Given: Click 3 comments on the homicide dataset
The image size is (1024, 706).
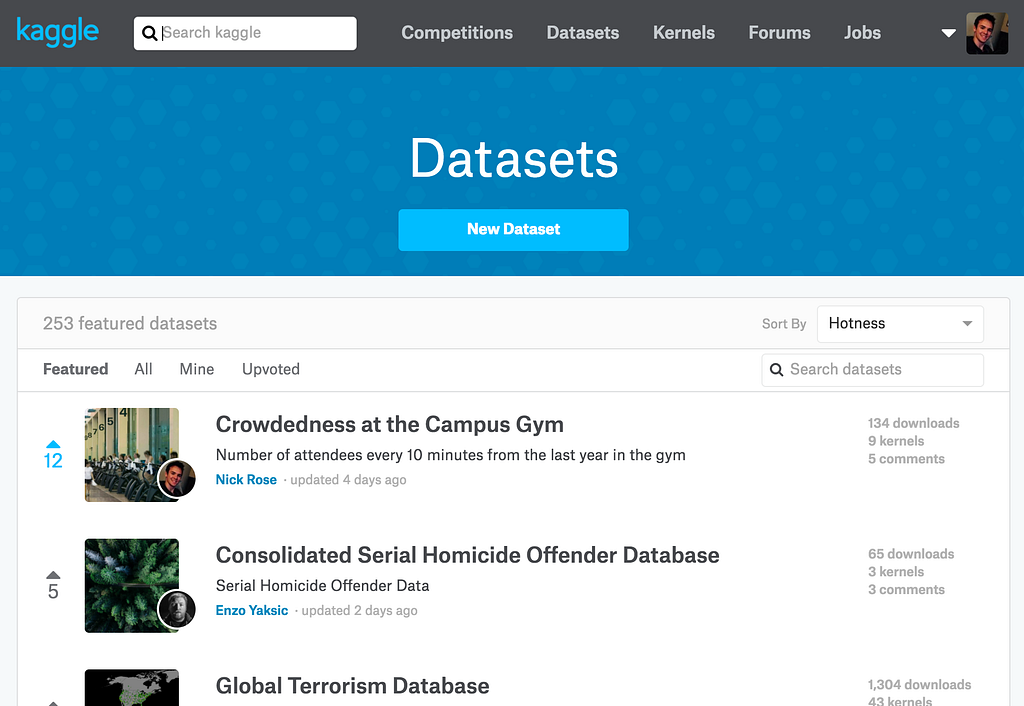Looking at the screenshot, I should [x=906, y=589].
